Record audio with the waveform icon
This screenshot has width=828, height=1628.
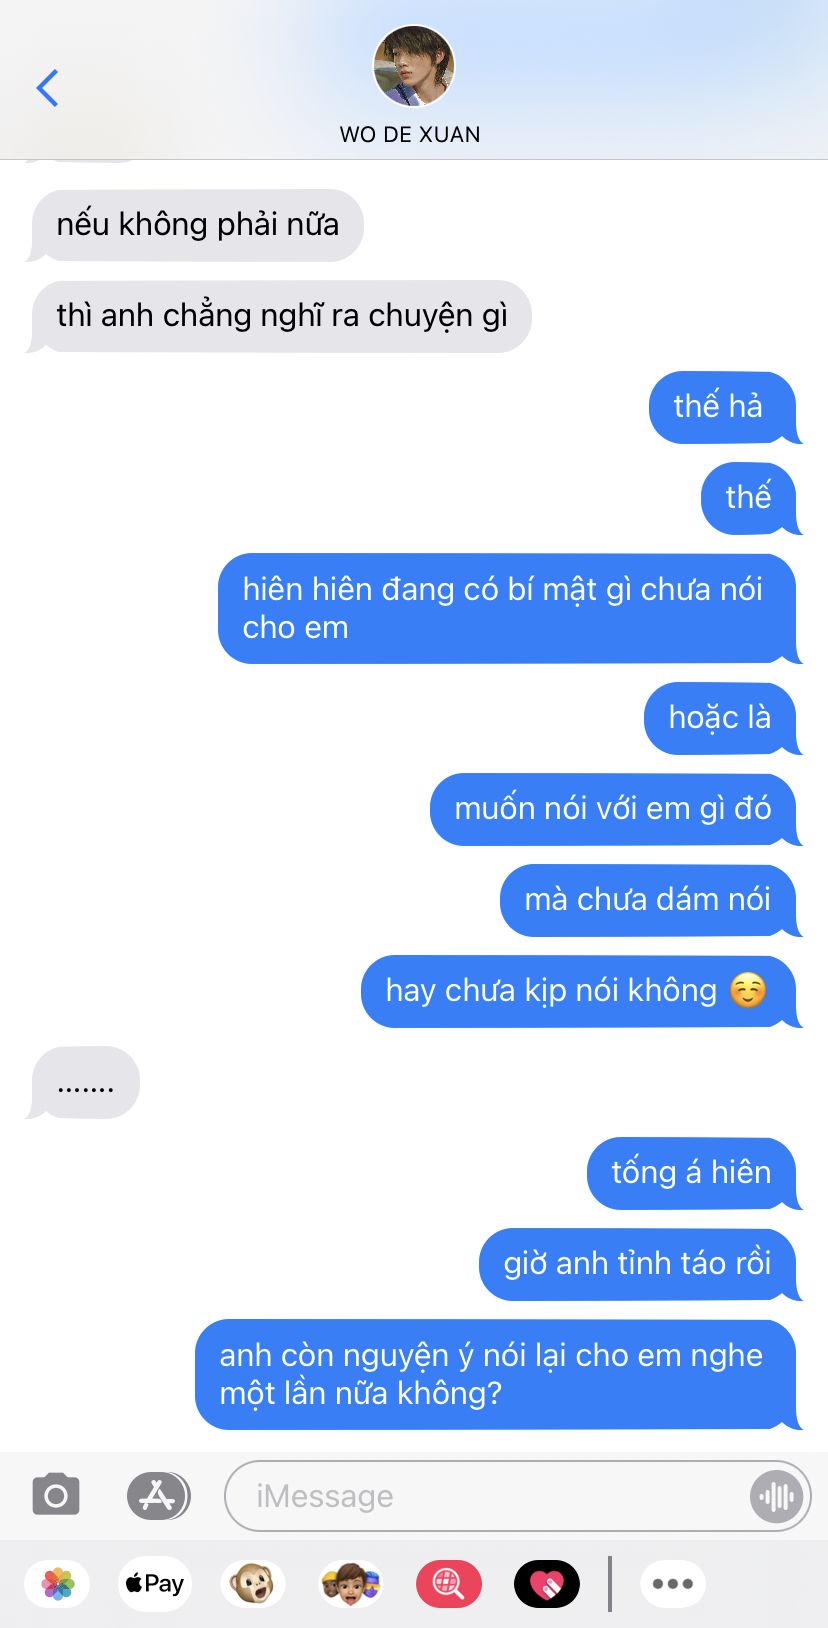[776, 1497]
